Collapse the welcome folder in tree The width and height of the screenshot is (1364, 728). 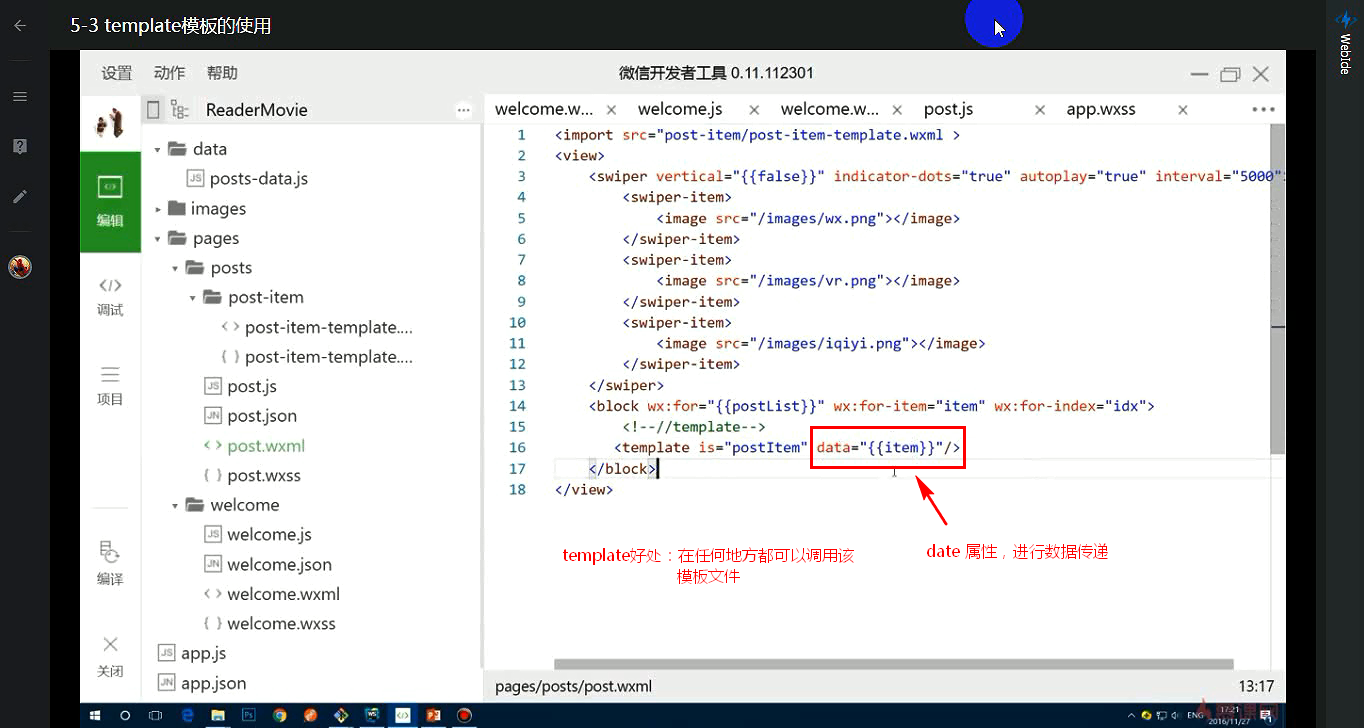pyautogui.click(x=175, y=506)
